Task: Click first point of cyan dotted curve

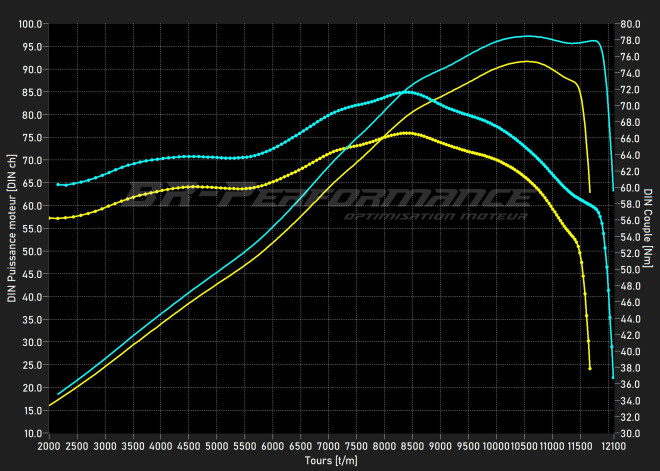Action: pyautogui.click(x=57, y=184)
